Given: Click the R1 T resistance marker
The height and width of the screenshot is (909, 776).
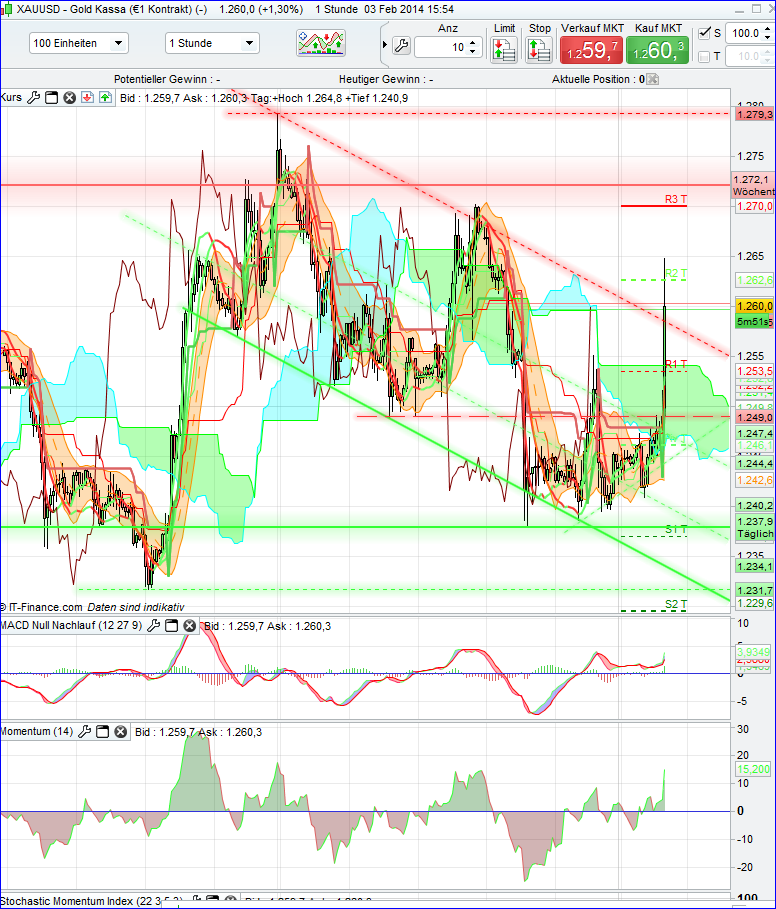Looking at the screenshot, I should pos(676,364).
